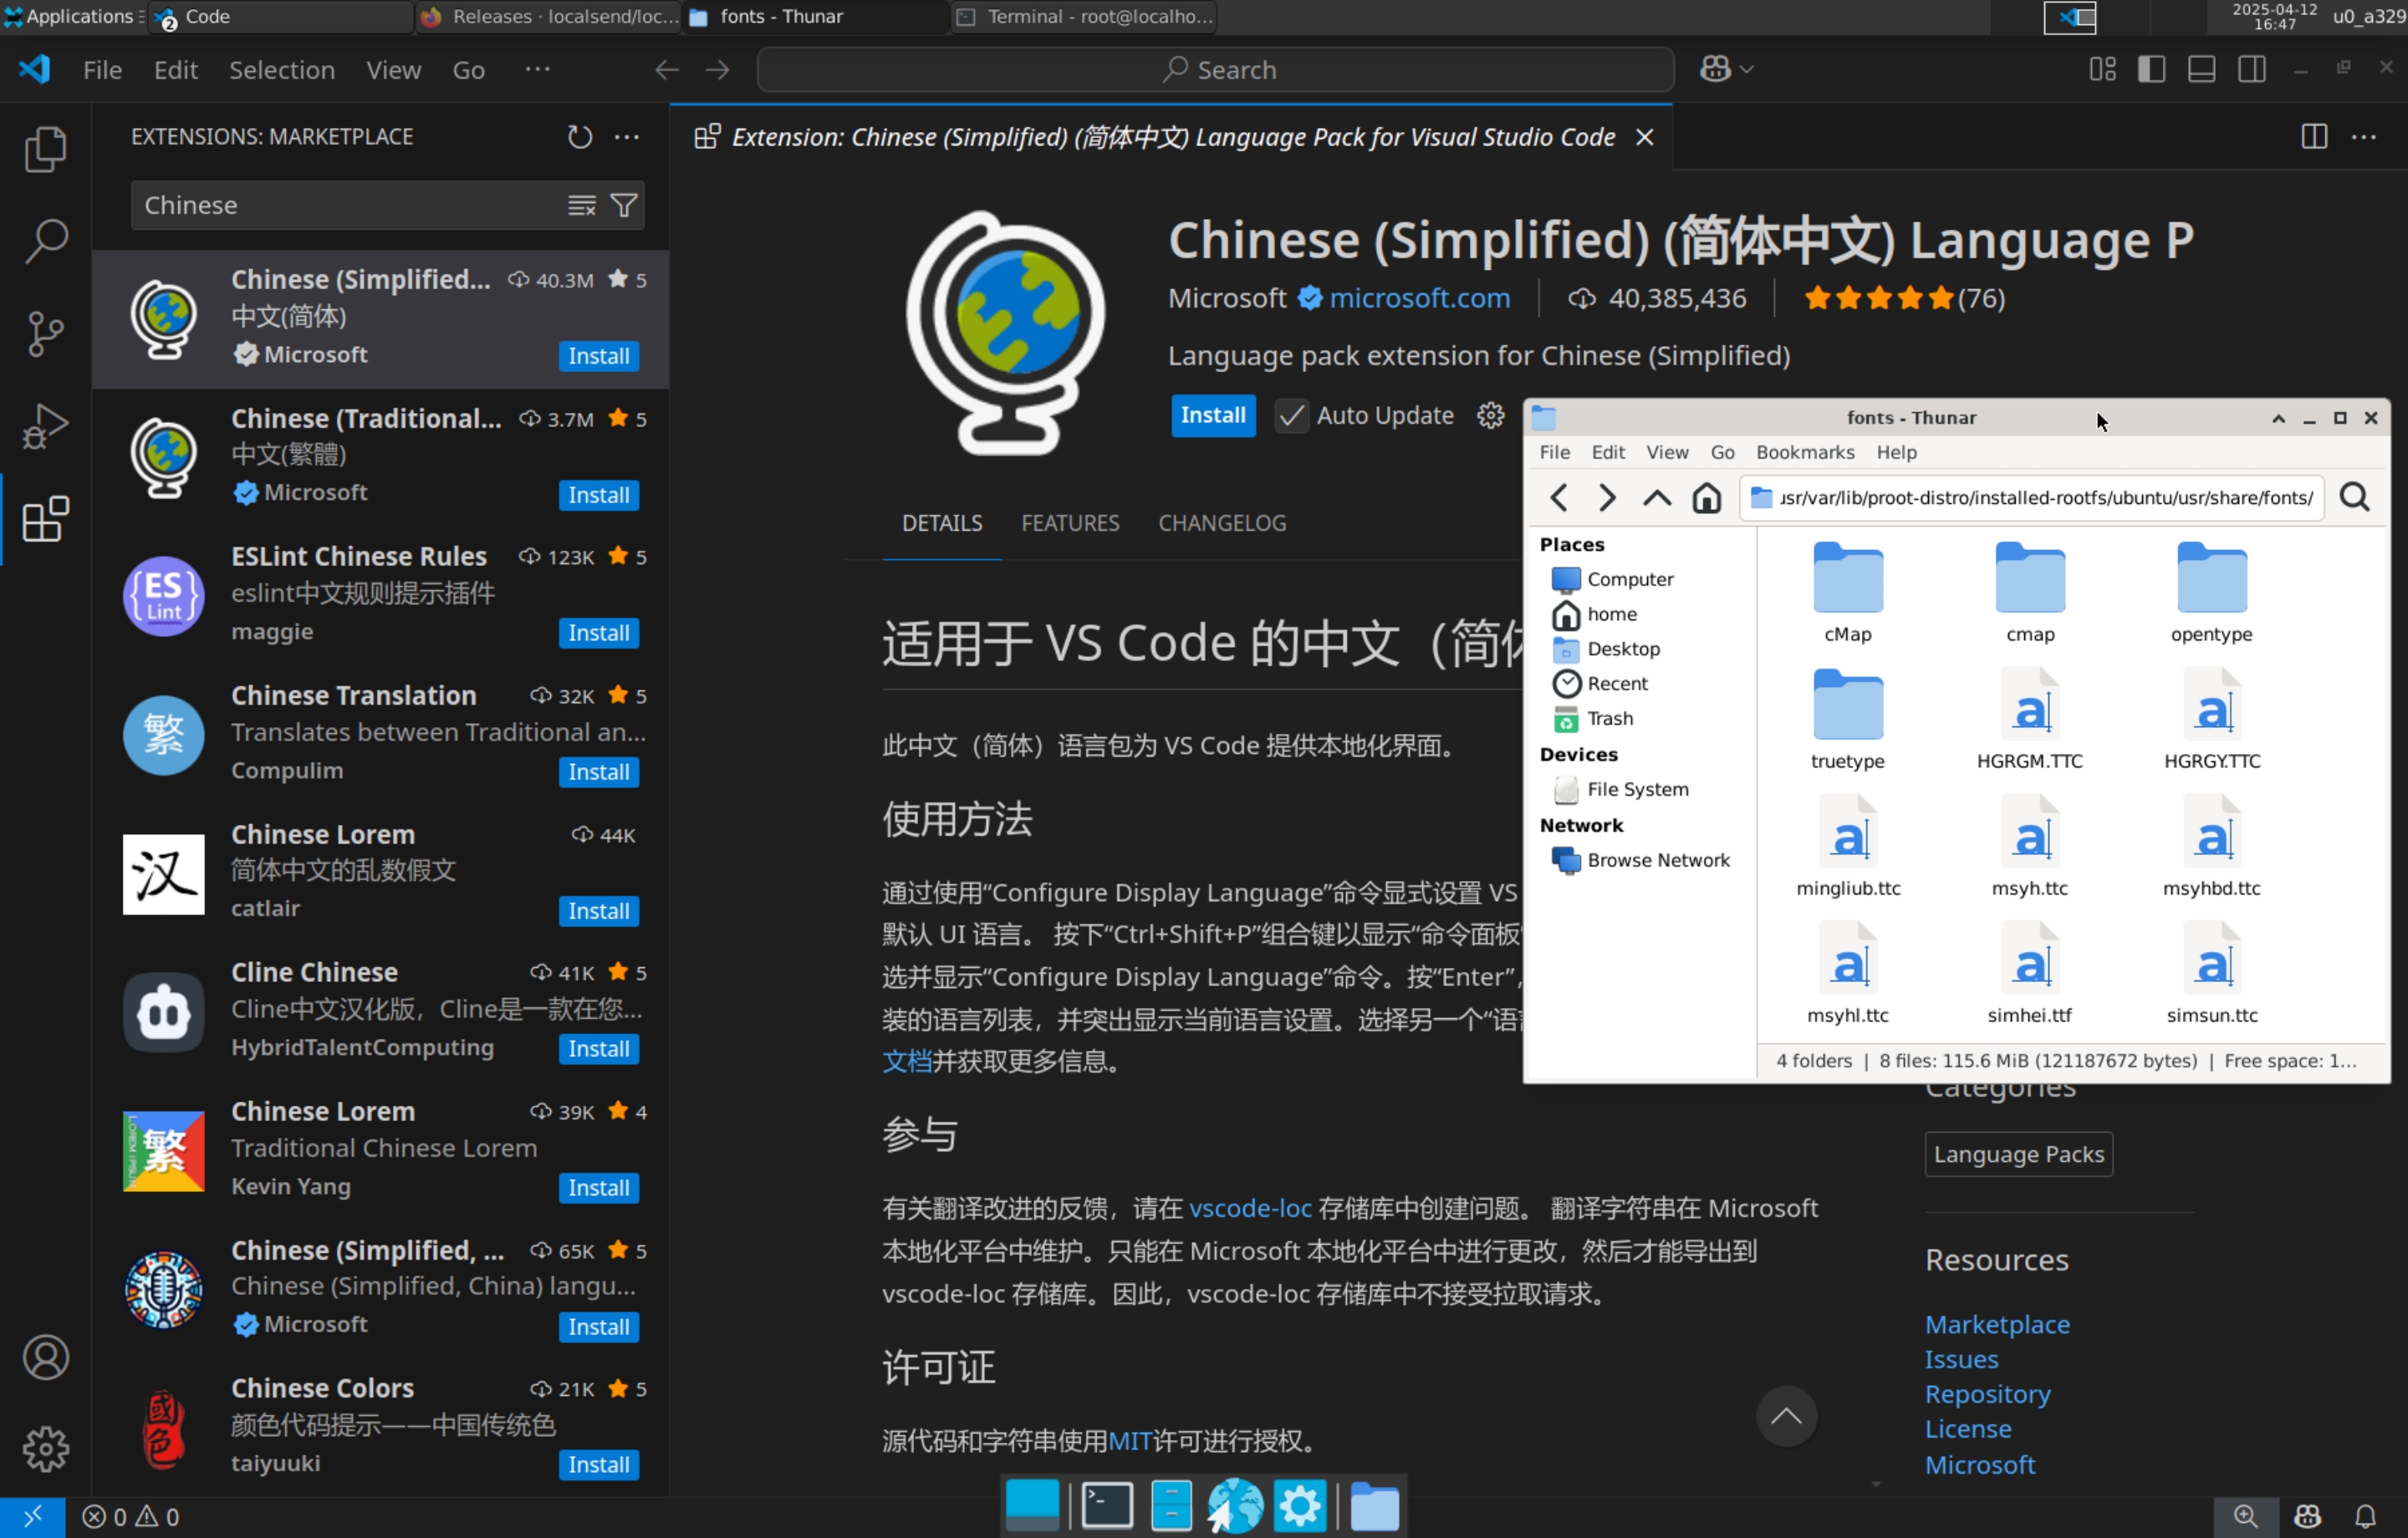Open Thunar View menu
Image resolution: width=2408 pixels, height=1538 pixels.
[1667, 452]
